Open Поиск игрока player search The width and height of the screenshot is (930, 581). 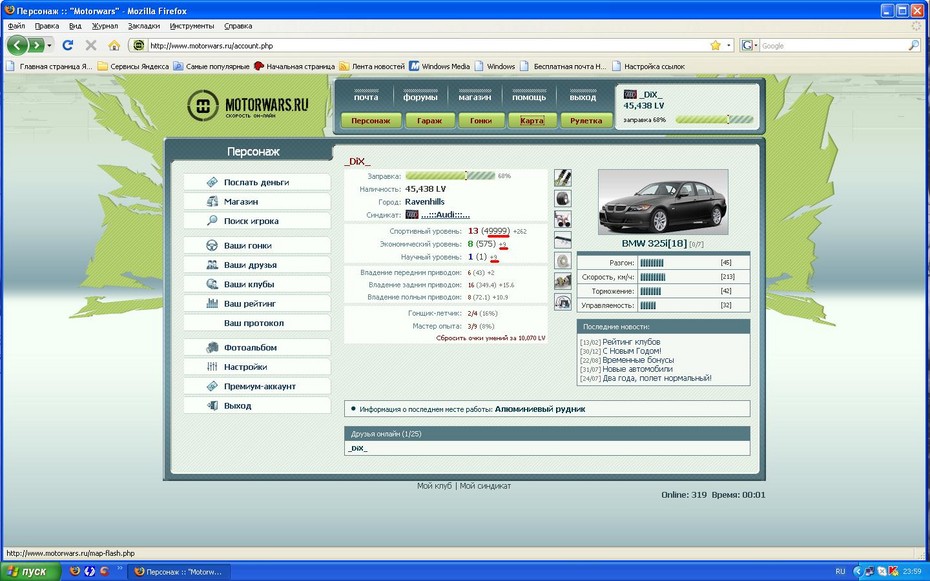click(257, 221)
